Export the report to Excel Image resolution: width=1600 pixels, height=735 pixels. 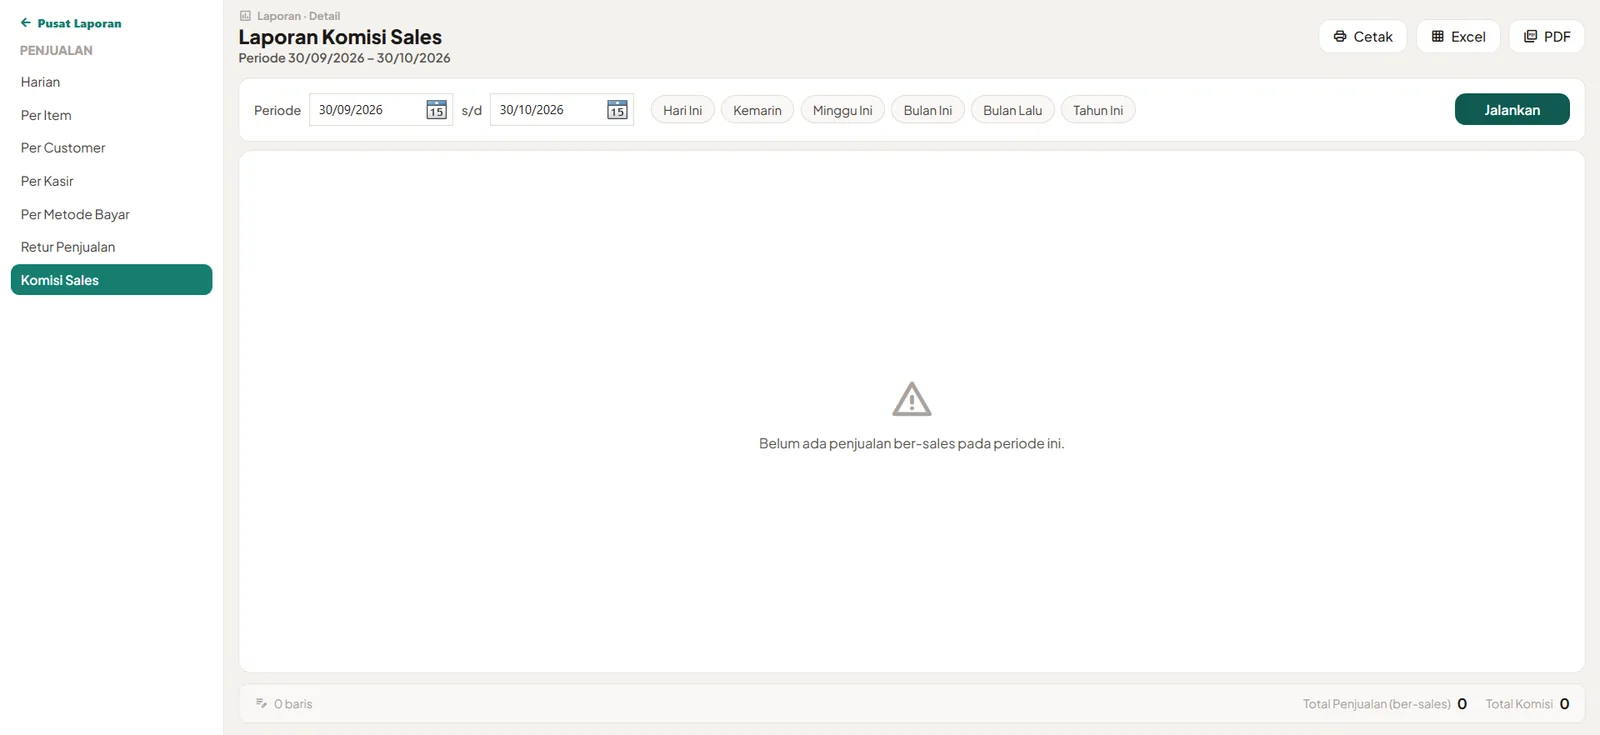click(x=1458, y=37)
